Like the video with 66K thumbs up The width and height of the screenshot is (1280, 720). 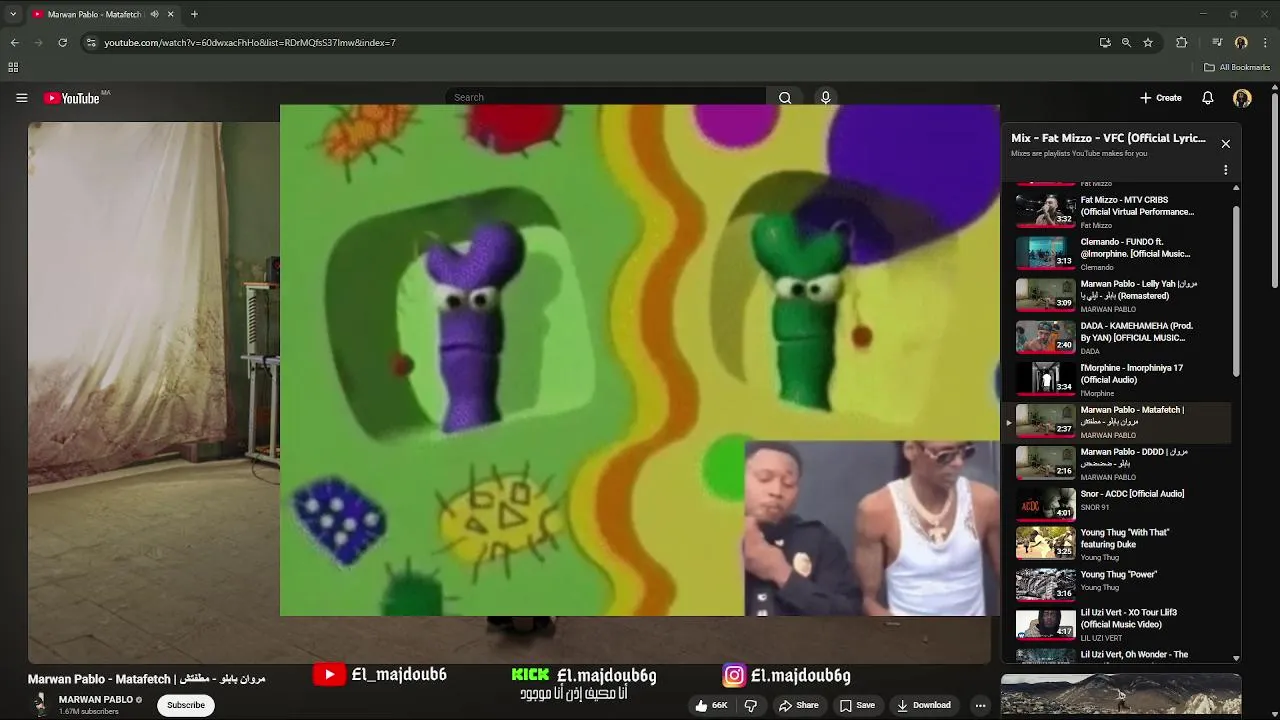click(x=711, y=705)
